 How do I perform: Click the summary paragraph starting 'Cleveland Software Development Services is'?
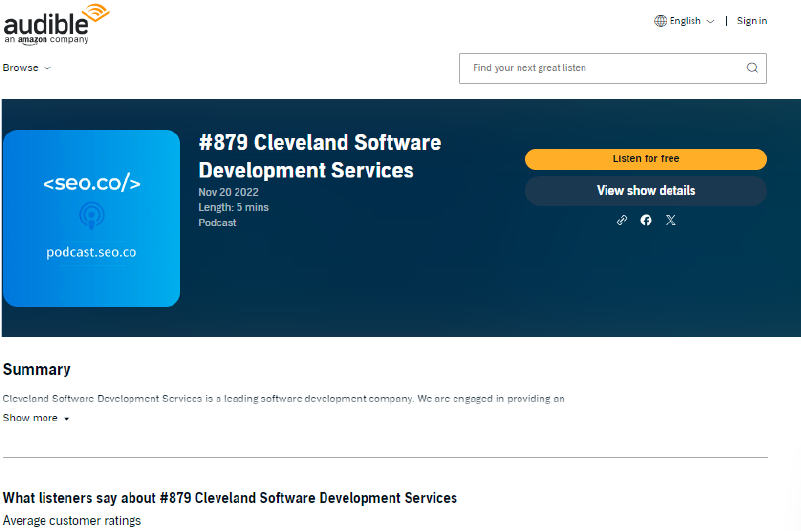pyautogui.click(x=284, y=399)
